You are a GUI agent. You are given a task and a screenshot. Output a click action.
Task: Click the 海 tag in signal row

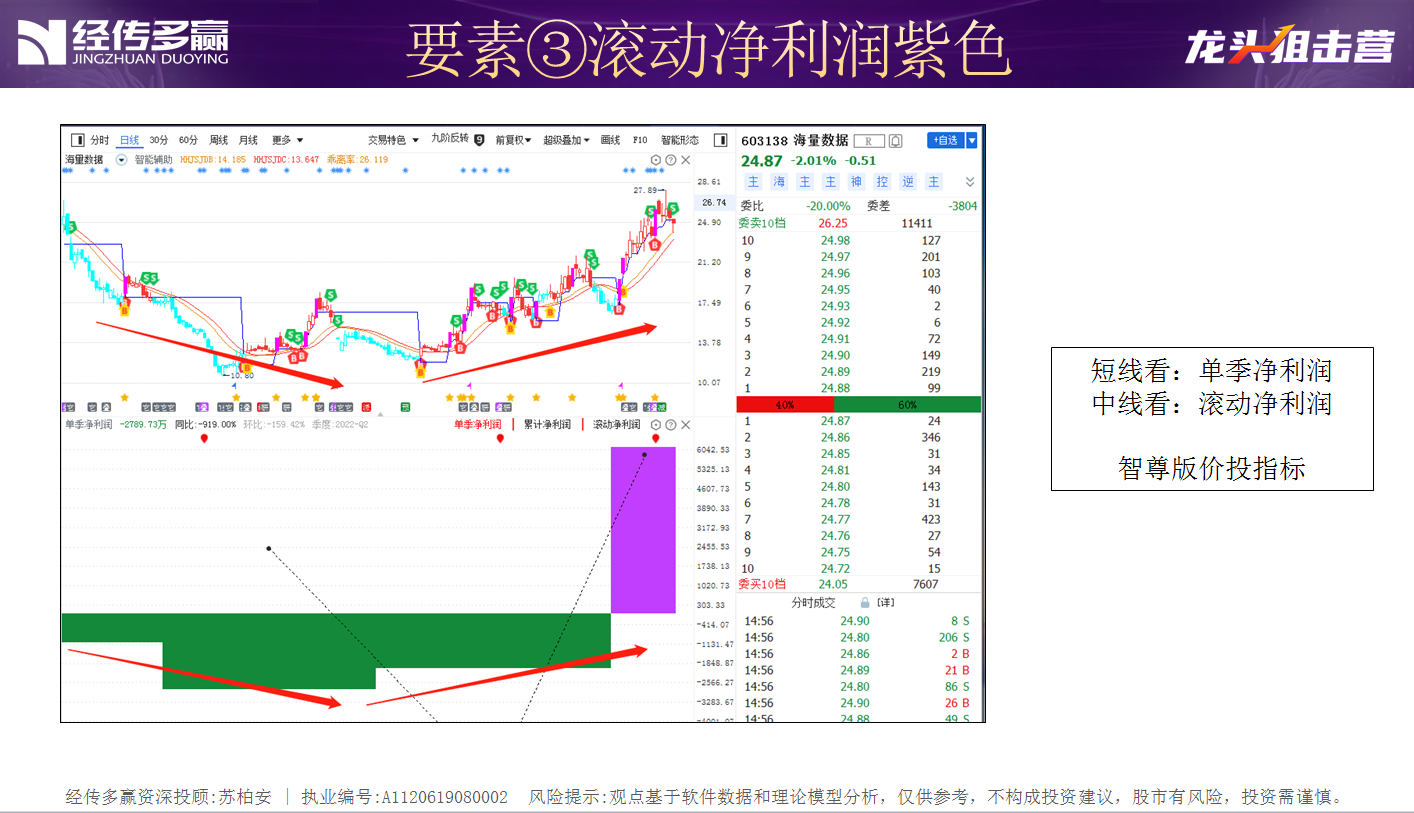(x=779, y=181)
